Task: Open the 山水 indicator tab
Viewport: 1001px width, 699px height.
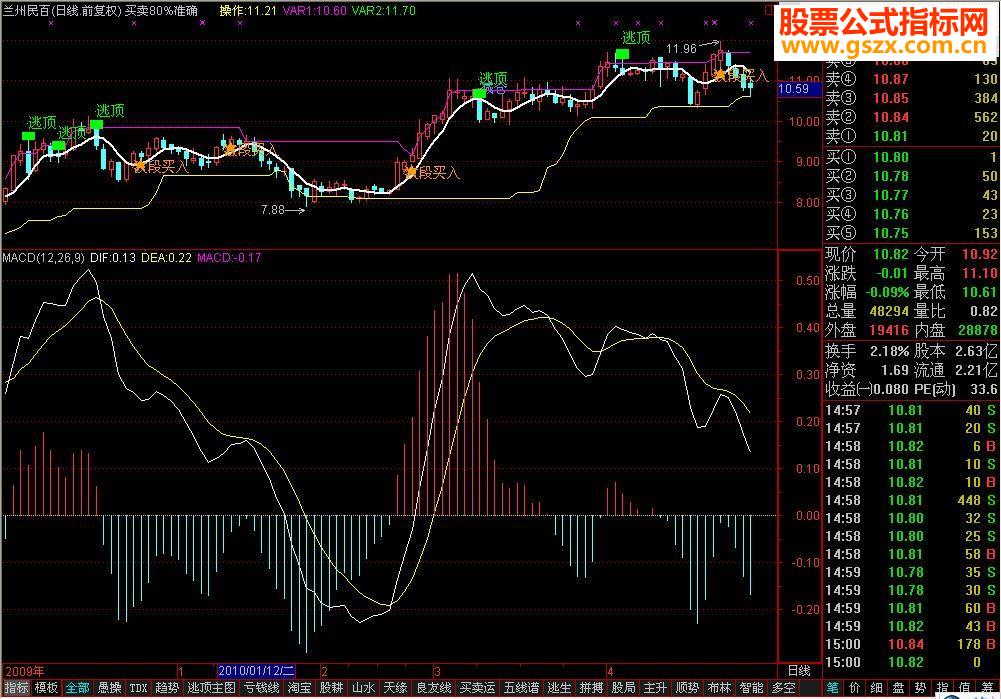Action: (363, 688)
